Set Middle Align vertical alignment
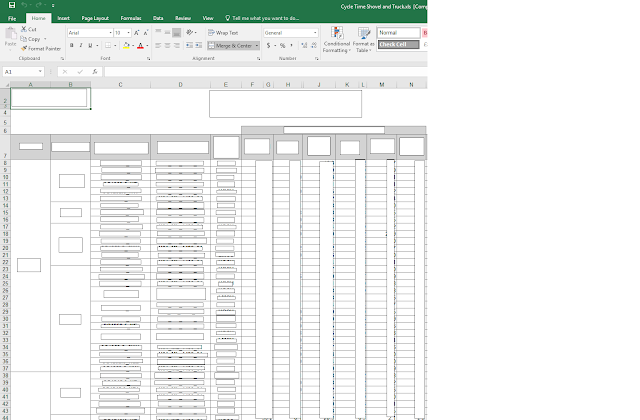This screenshot has height=420, width=640. tap(167, 33)
